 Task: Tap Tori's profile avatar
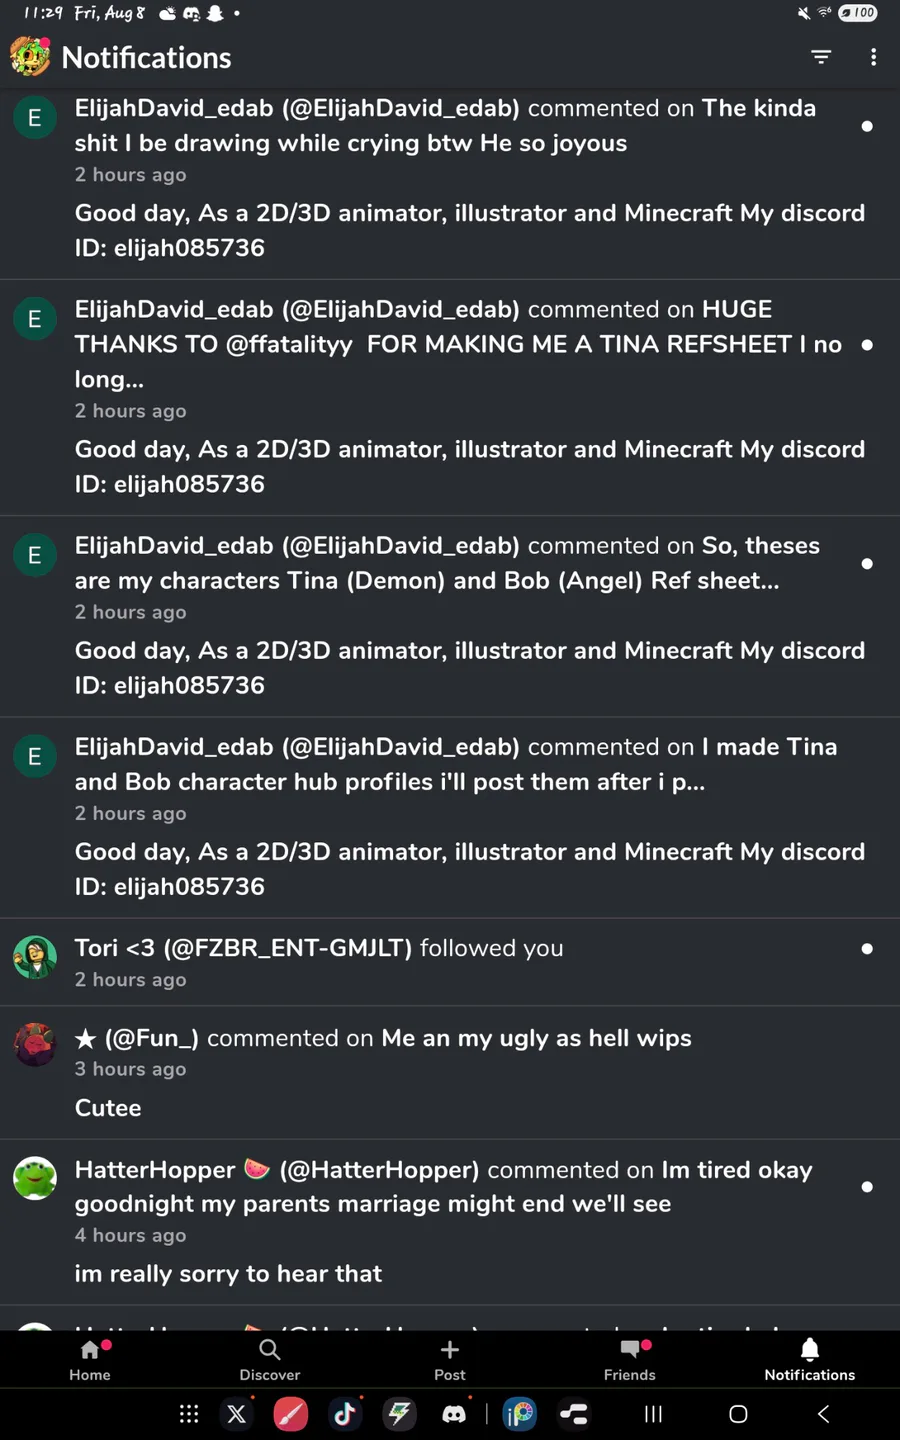[35, 957]
